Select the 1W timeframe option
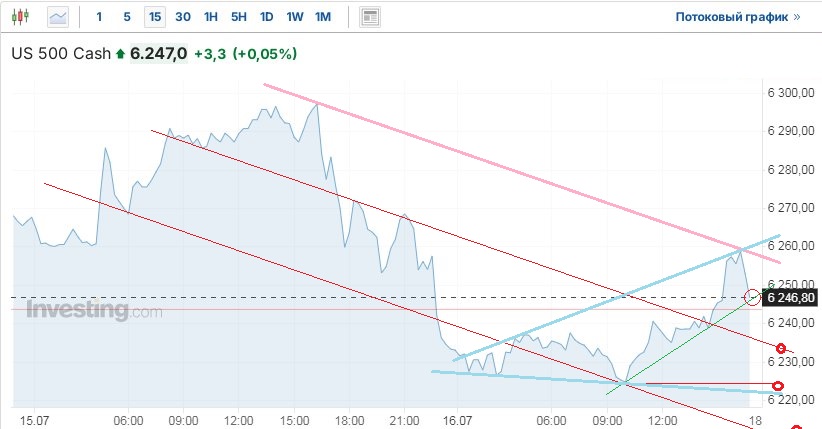 click(294, 17)
